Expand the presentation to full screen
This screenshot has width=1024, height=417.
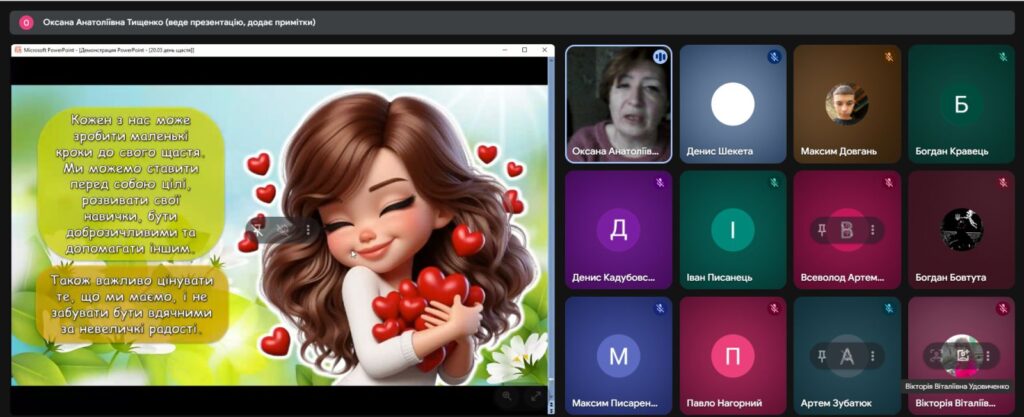pos(534,396)
